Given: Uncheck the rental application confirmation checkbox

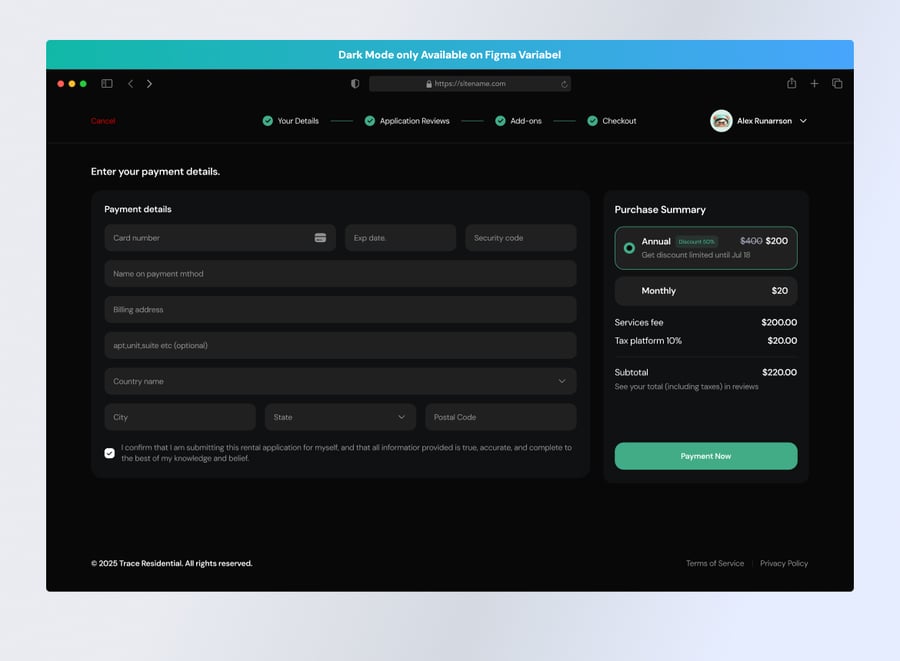Looking at the screenshot, I should (x=110, y=453).
